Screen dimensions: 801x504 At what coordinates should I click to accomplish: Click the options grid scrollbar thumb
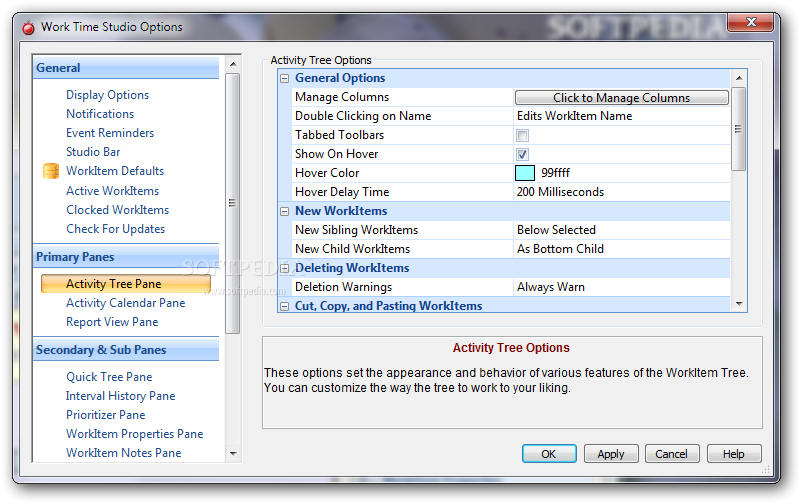[x=739, y=129]
